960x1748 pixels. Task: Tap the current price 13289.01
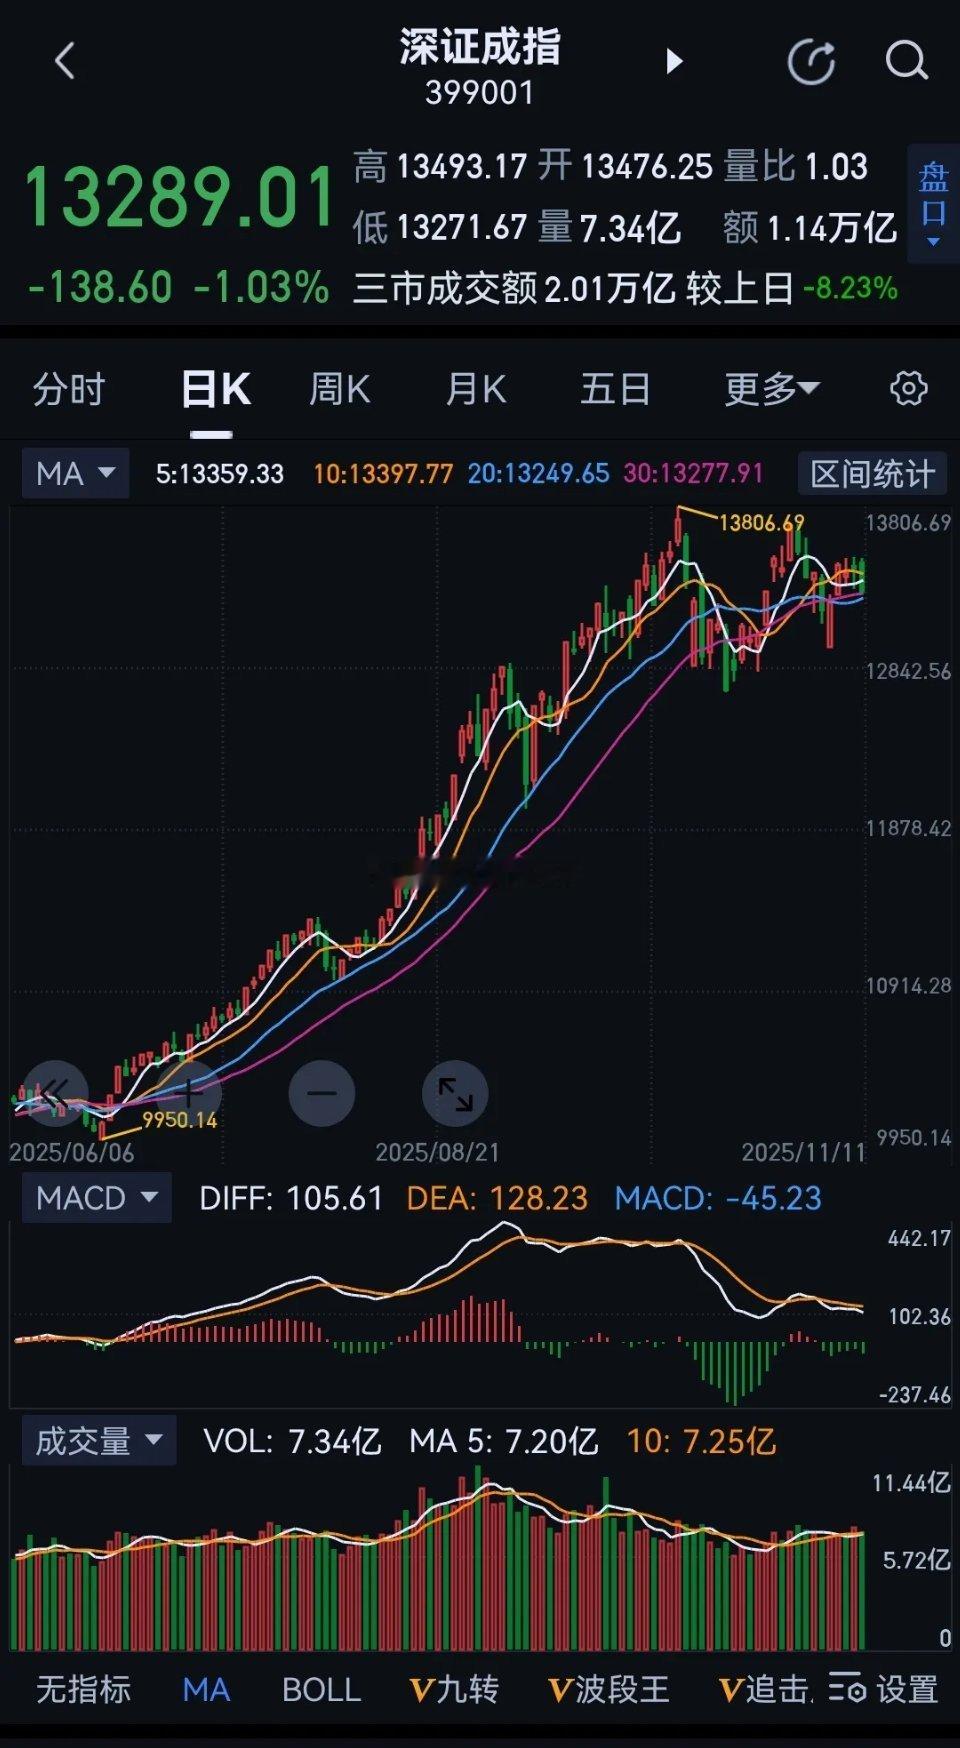point(179,198)
